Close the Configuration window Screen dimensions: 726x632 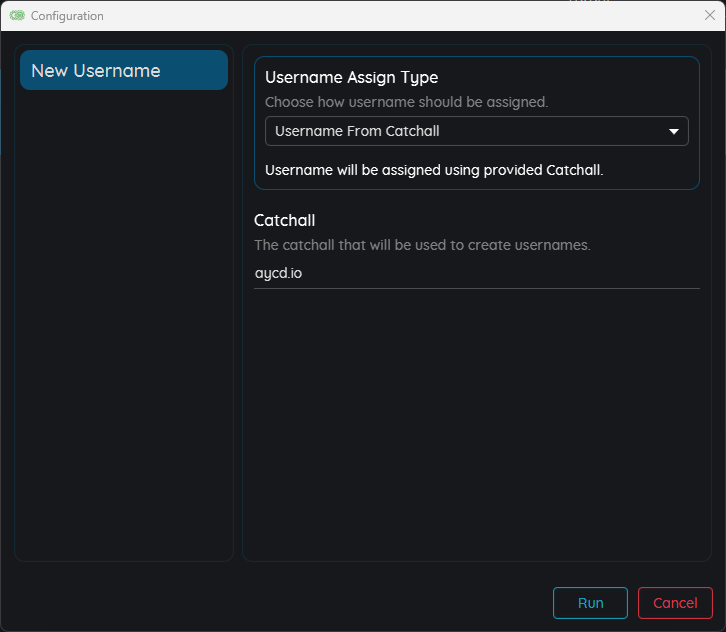(709, 15)
